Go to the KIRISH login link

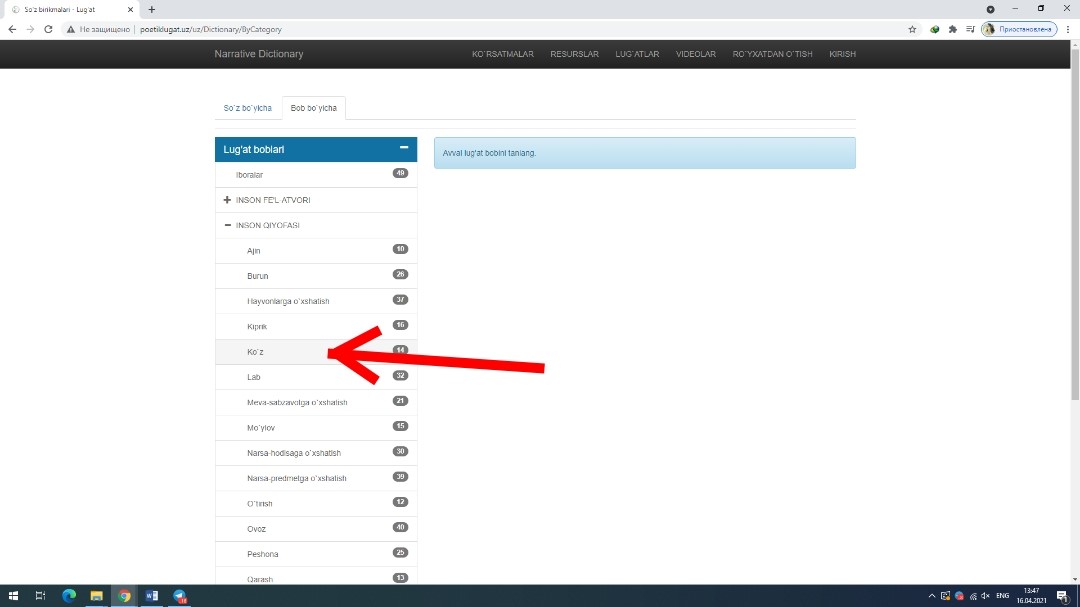click(x=842, y=54)
